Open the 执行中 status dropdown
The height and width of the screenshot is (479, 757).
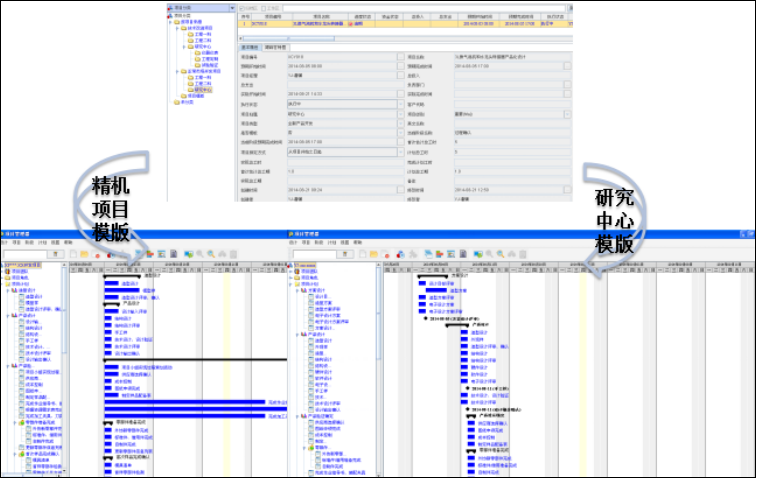coord(401,103)
